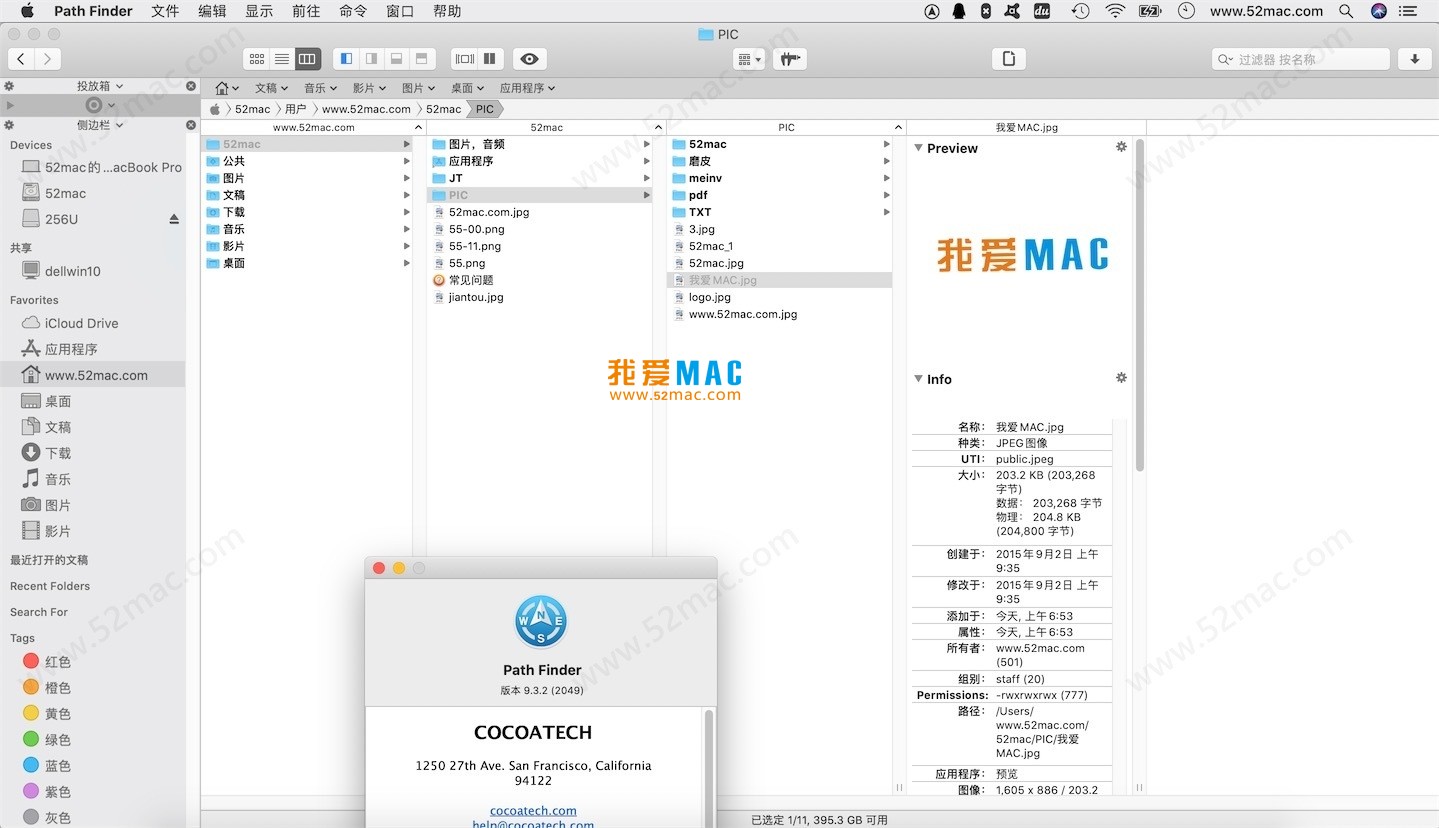
Task: Go back to the previous folder
Action: (x=21, y=59)
